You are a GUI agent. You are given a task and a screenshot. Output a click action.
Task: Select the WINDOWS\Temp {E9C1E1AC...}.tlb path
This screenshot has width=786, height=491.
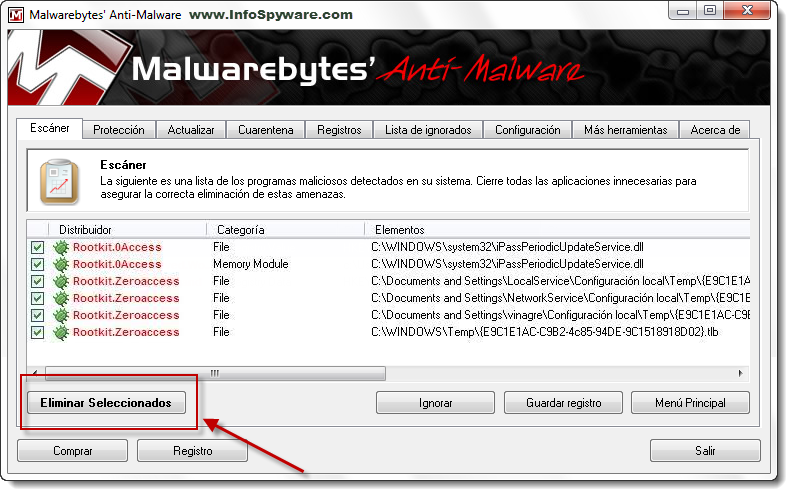click(x=545, y=332)
